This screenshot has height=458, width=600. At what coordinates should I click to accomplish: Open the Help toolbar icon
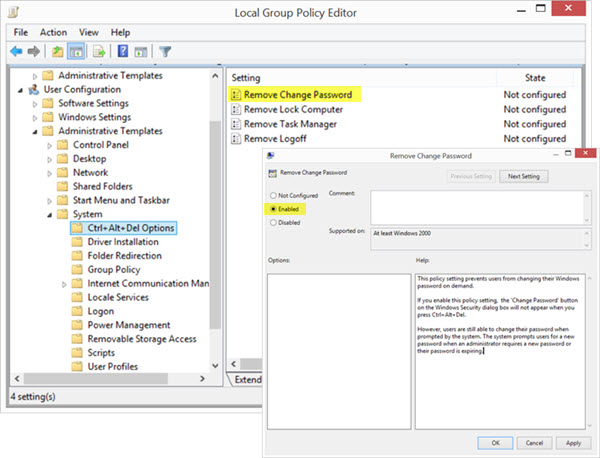click(123, 51)
